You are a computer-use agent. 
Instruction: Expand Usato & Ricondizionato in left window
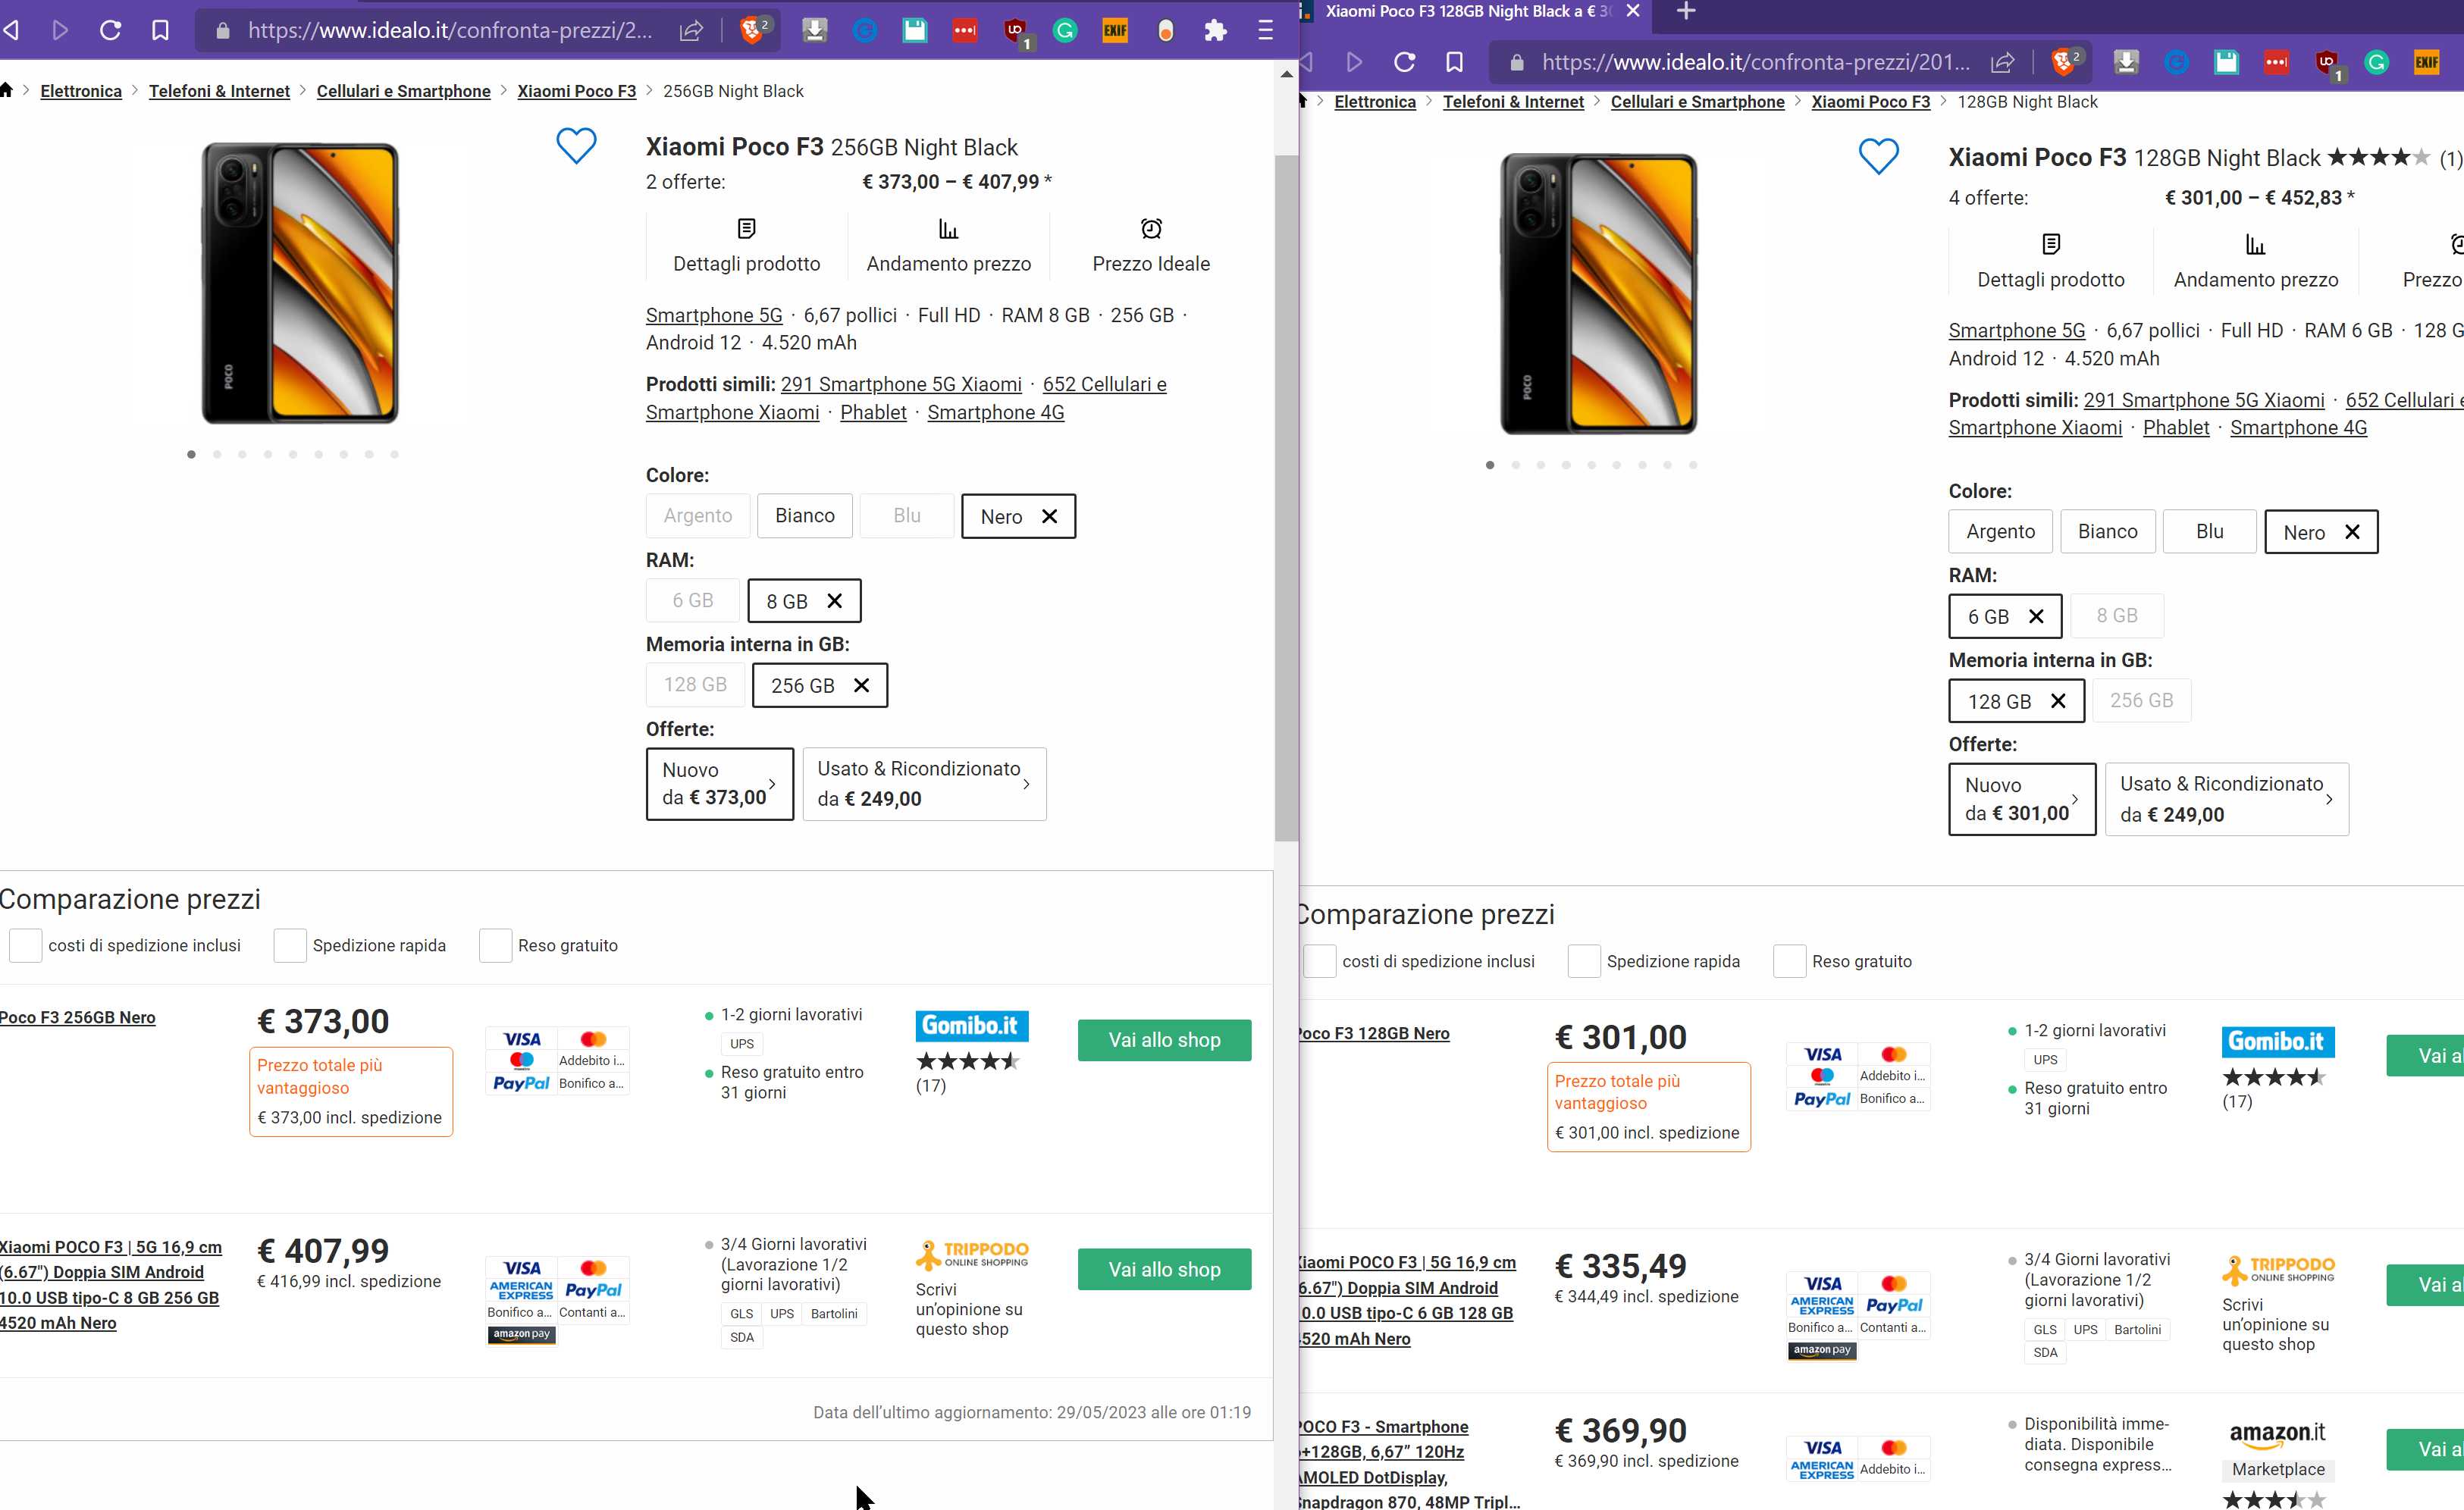924,783
